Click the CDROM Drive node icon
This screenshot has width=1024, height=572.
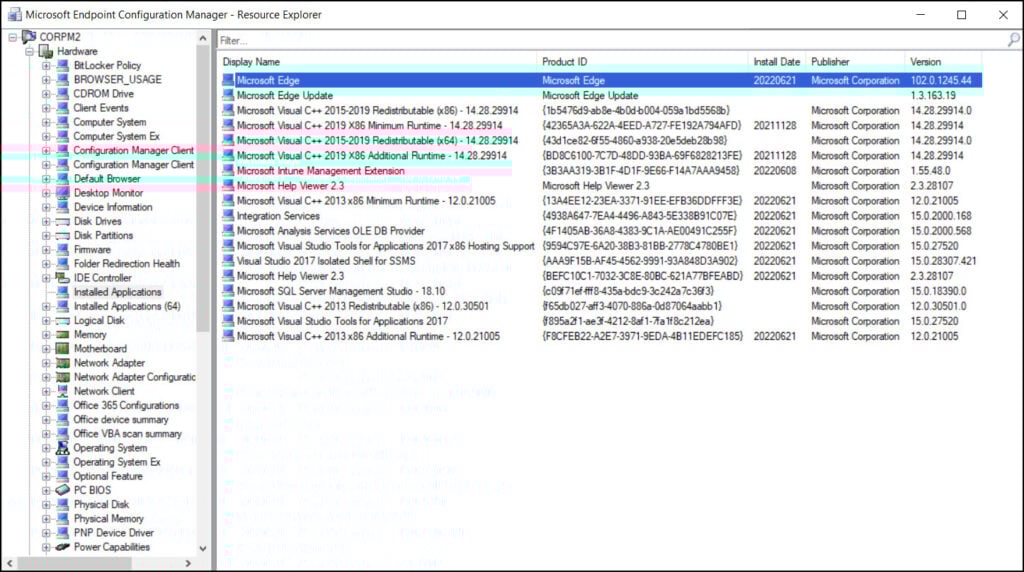[x=63, y=93]
